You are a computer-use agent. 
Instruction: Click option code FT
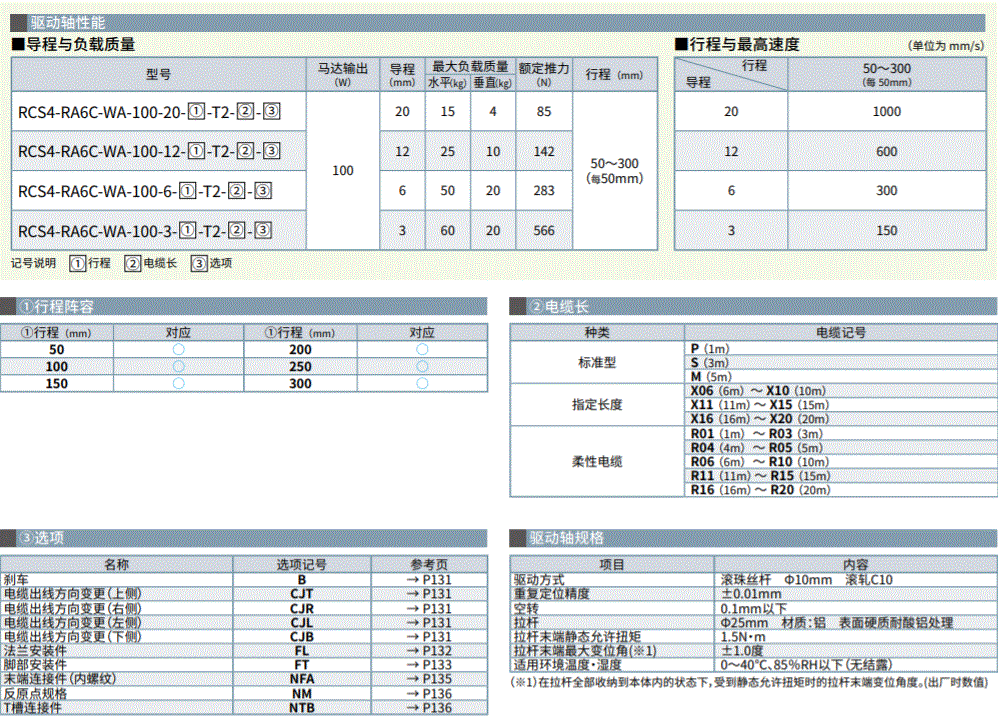[x=302, y=665]
